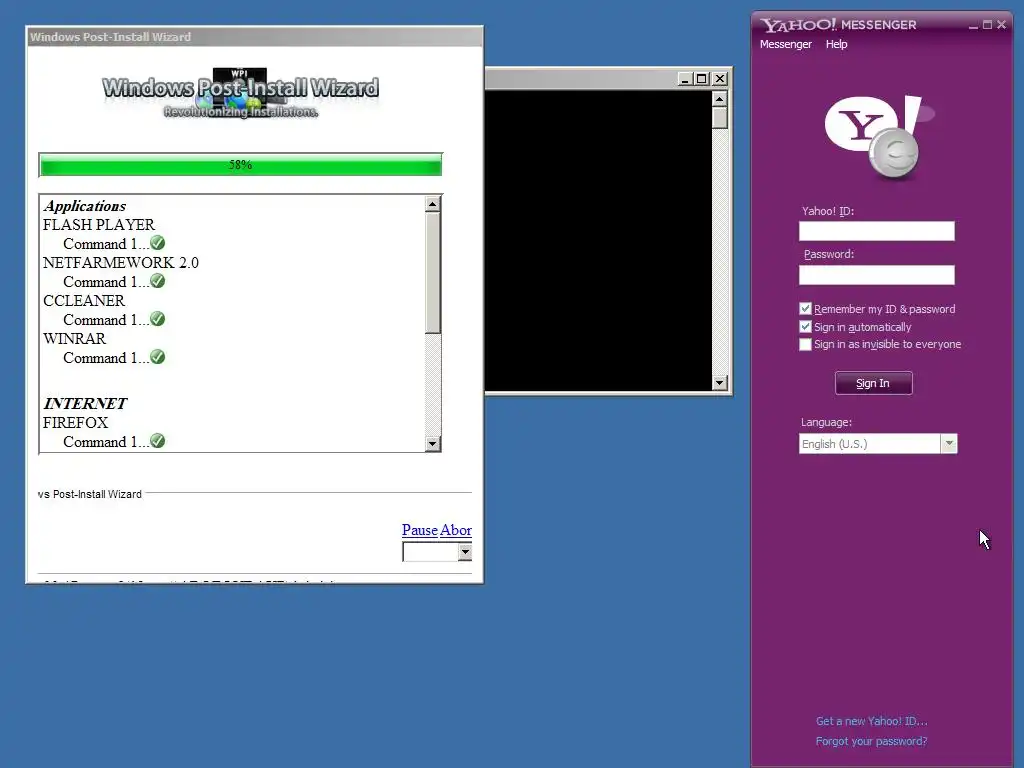This screenshot has width=1024, height=768.
Task: Maximize the Yahoo! Messenger window
Action: (987, 25)
